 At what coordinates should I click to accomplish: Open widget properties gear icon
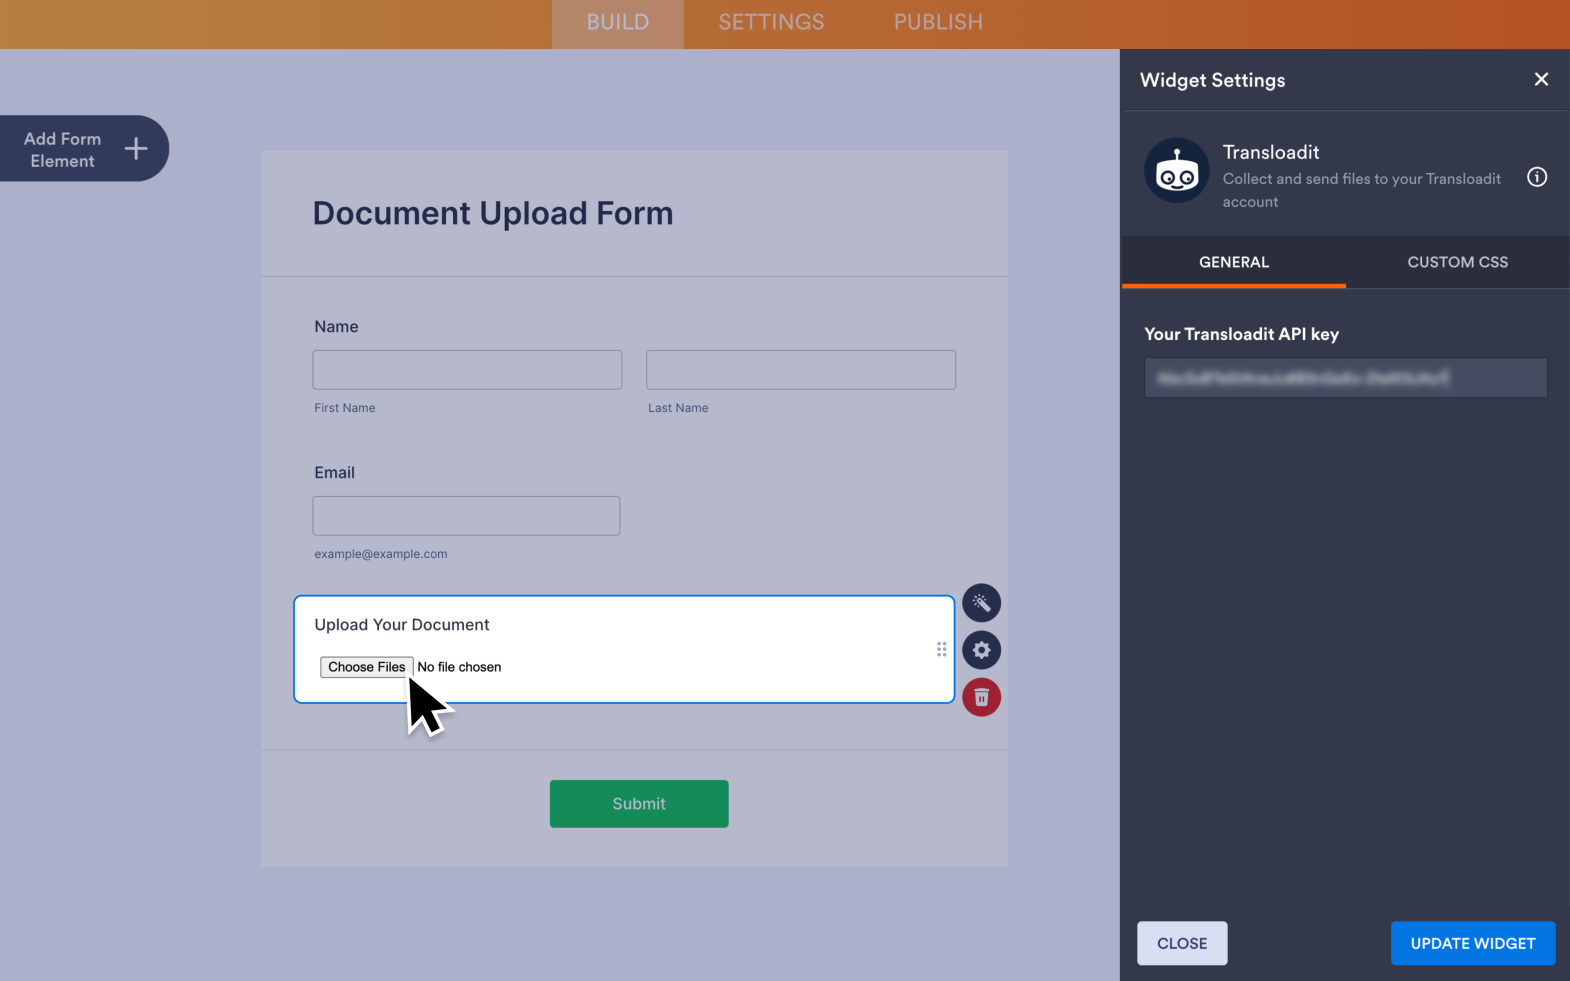pos(981,650)
